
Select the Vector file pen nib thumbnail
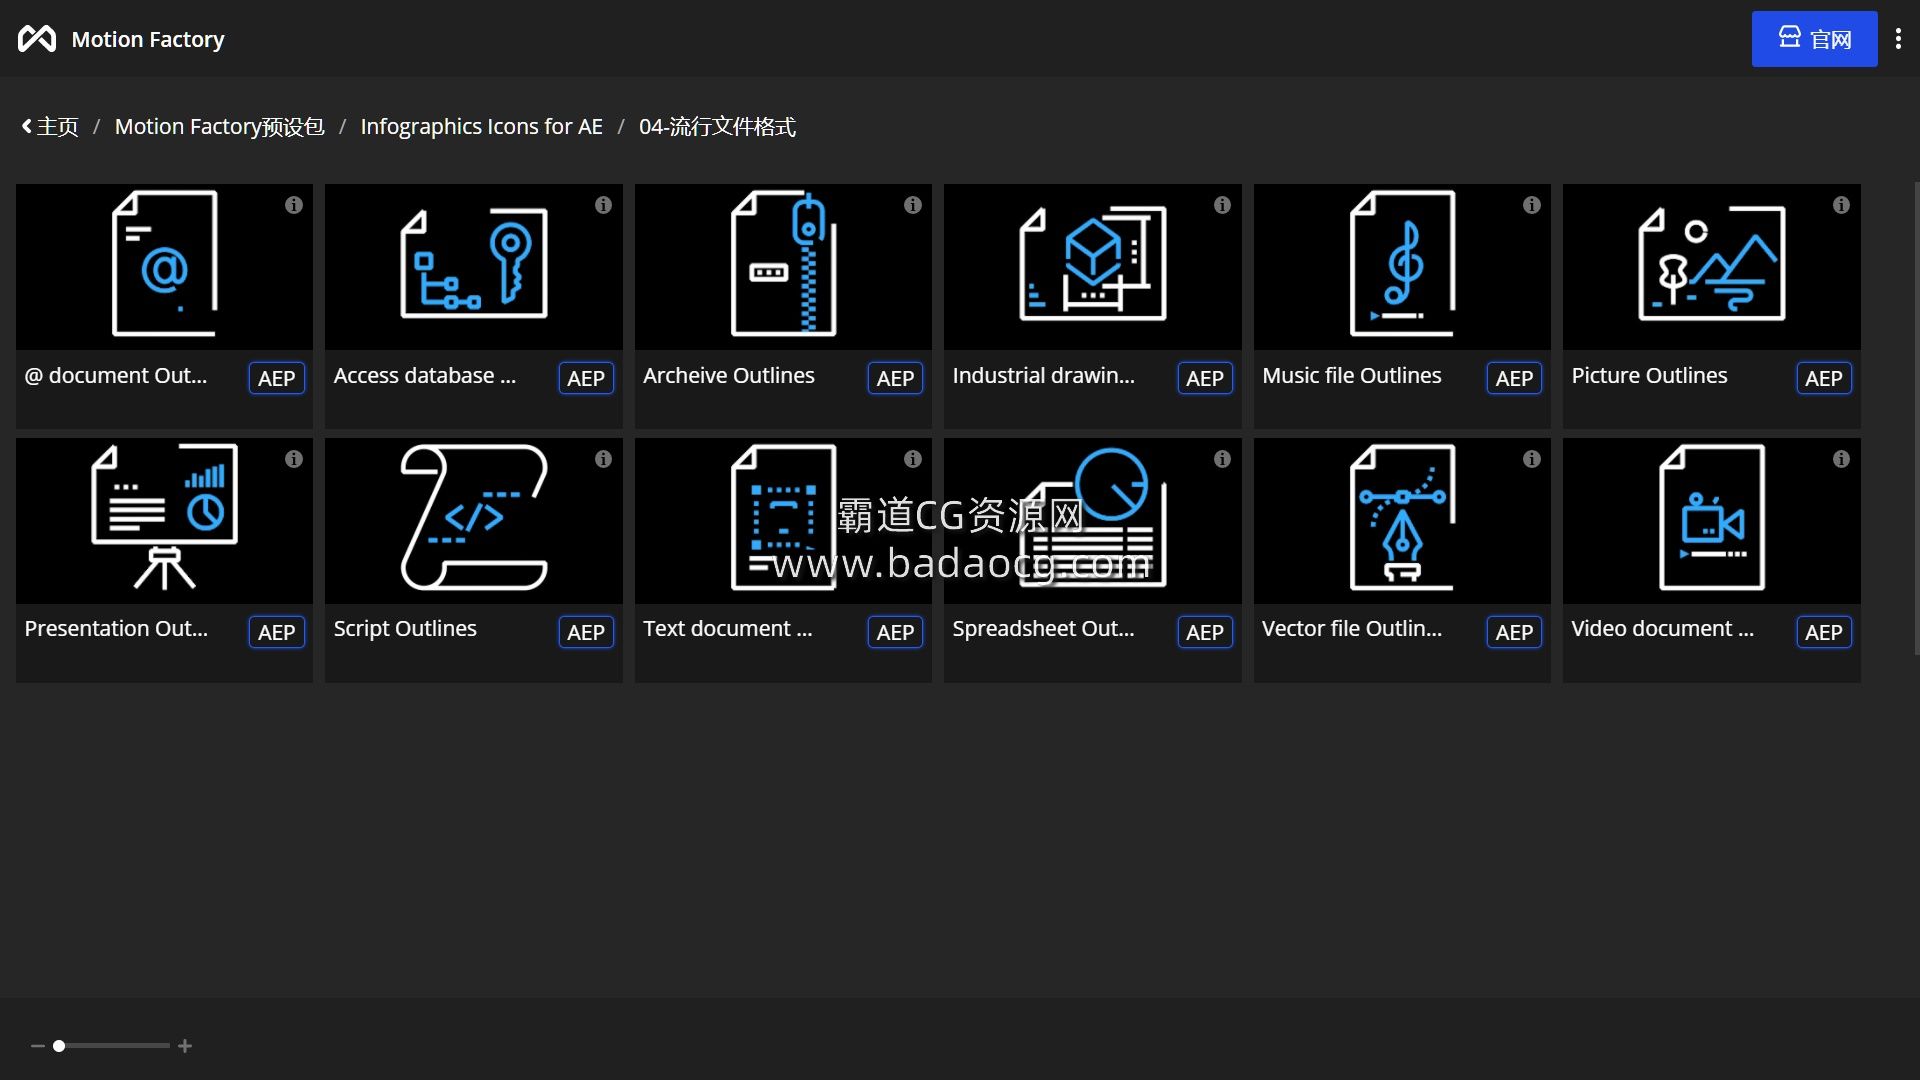(1402, 520)
